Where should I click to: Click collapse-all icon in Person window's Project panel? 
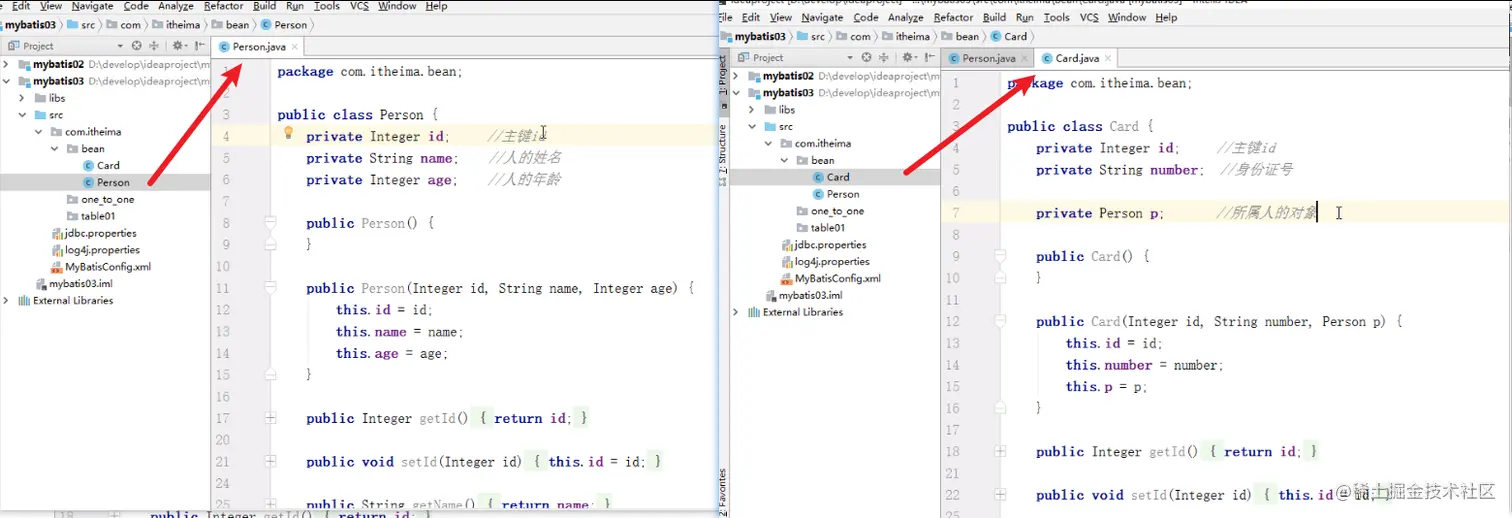(154, 45)
